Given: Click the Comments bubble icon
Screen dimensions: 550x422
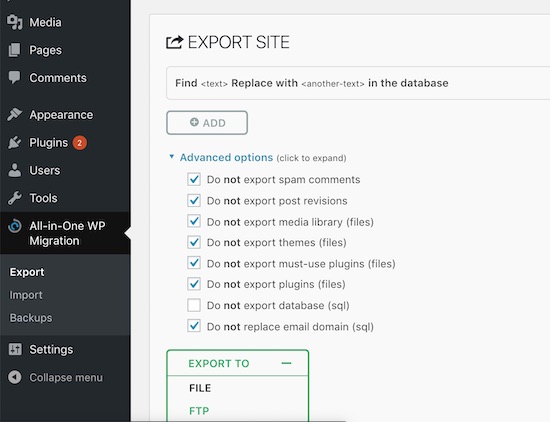Looking at the screenshot, I should tap(15, 78).
